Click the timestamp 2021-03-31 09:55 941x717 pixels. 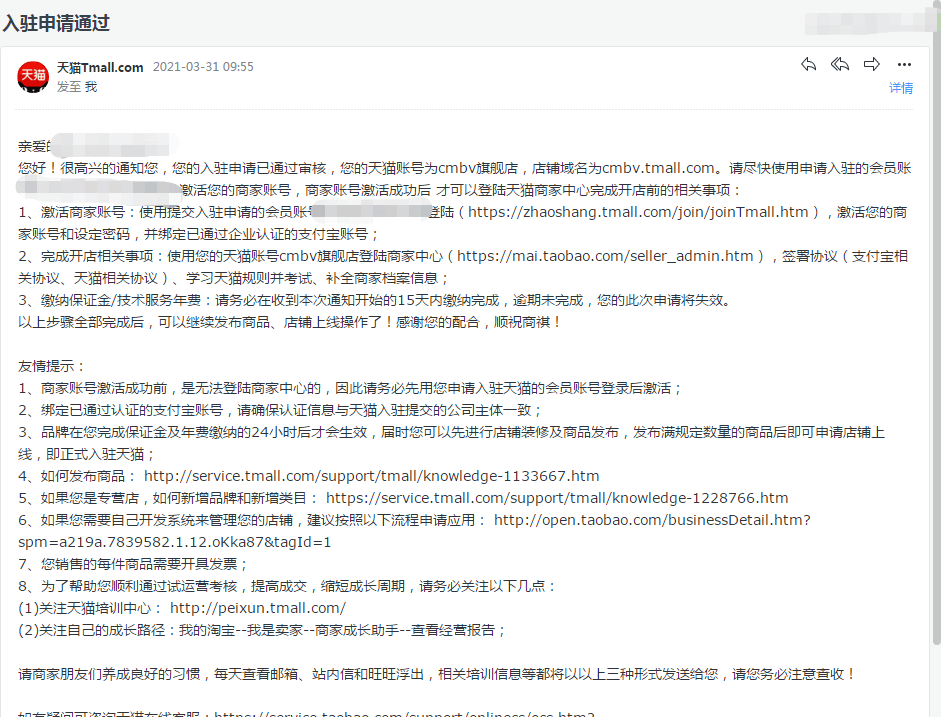203,67
